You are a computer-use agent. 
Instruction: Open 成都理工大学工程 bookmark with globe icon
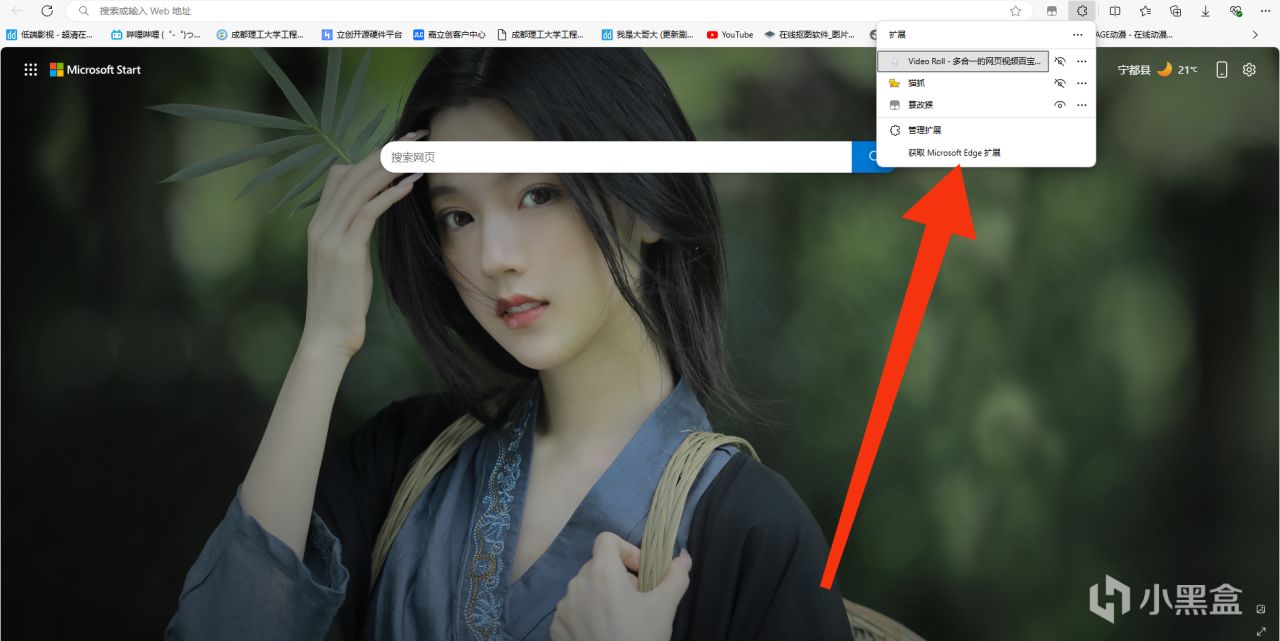[x=260, y=34]
